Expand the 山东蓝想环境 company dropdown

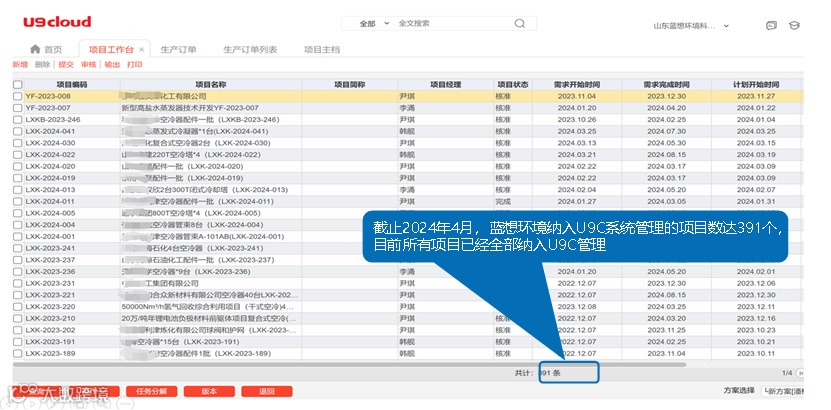tap(726, 26)
